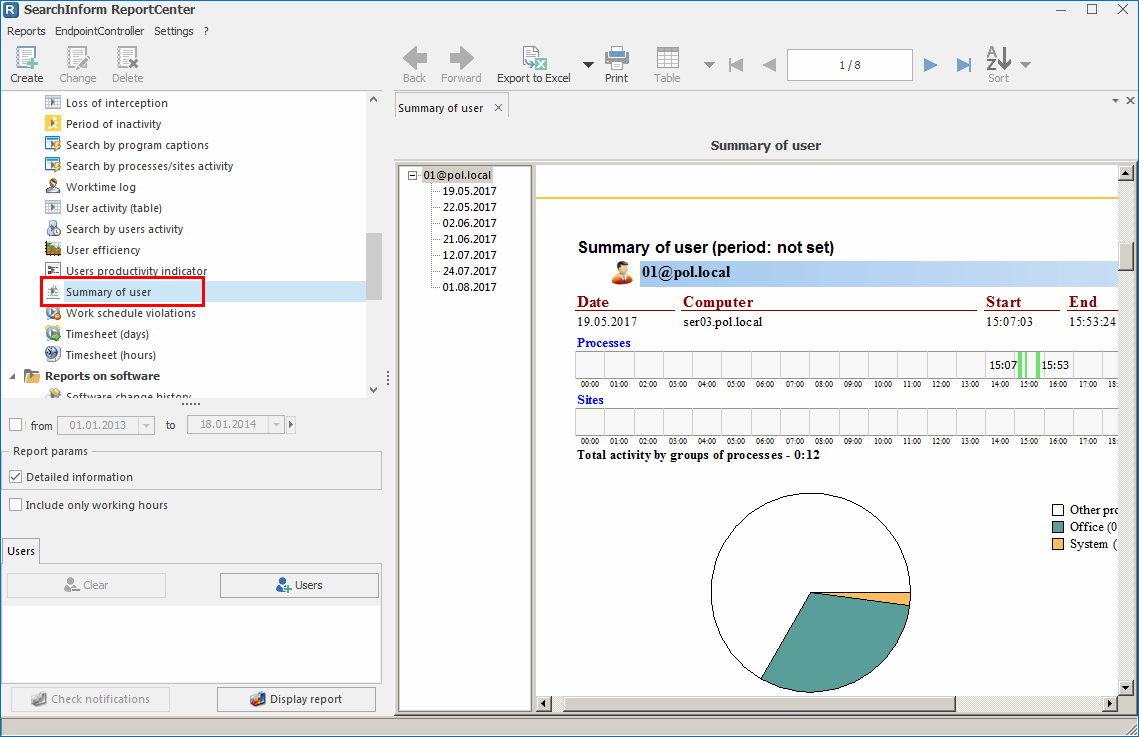Select date 22.05.2017 in the tree
The height and width of the screenshot is (737, 1139).
pos(469,207)
